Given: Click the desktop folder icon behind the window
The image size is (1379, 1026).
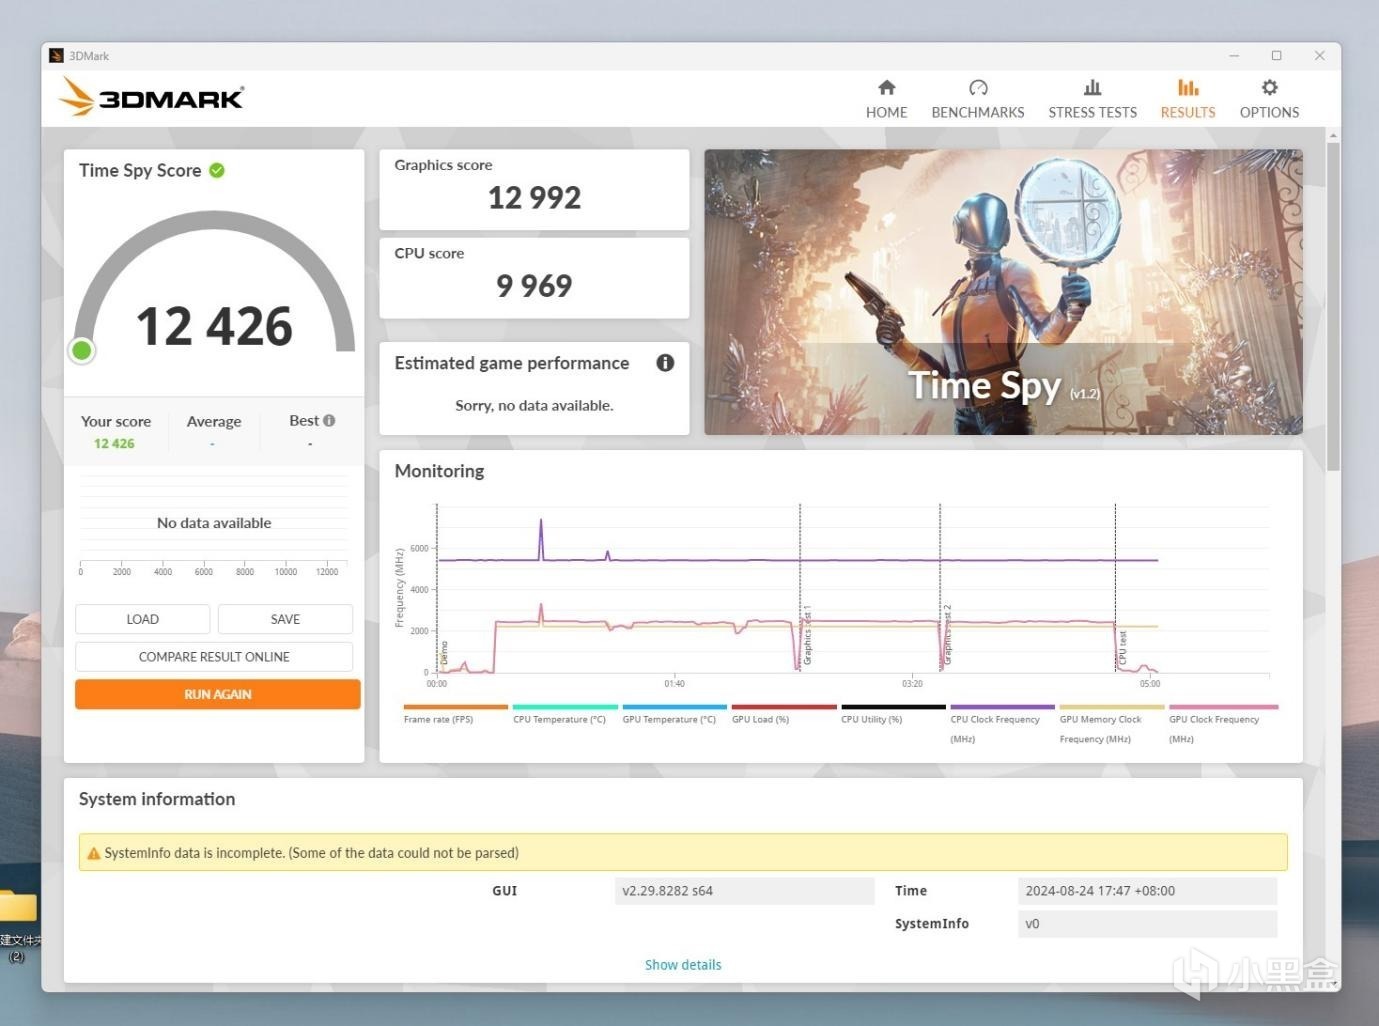Looking at the screenshot, I should point(17,906).
